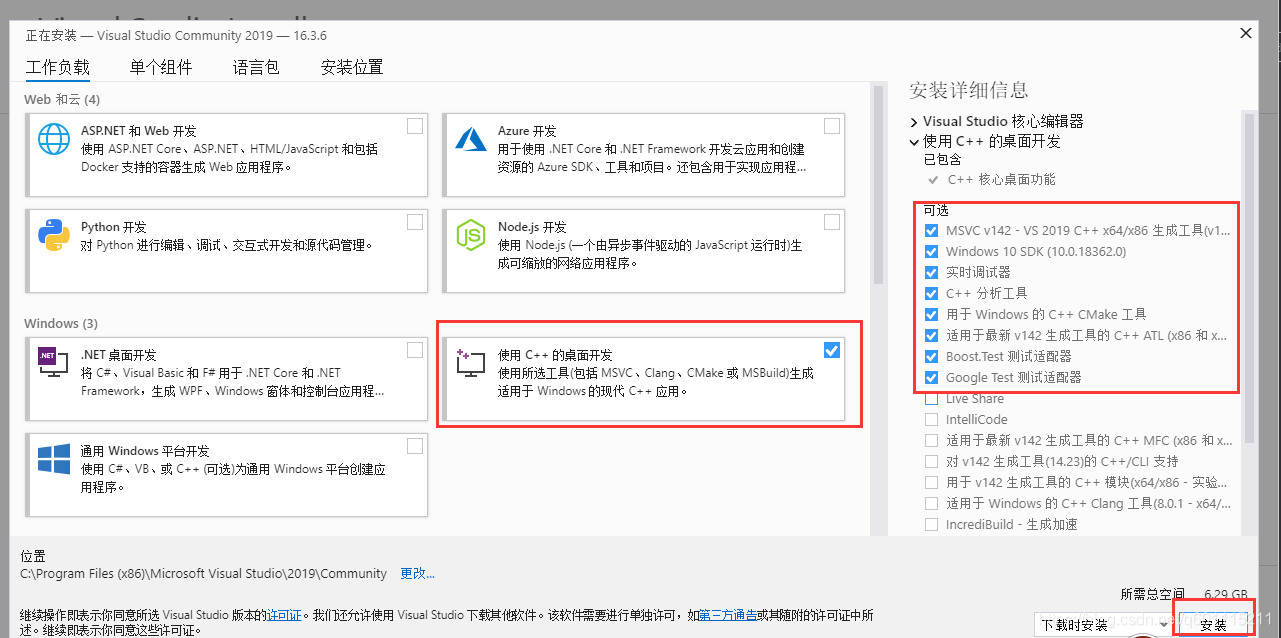This screenshot has width=1281, height=638.
Task: Expand the Visual Studio core editor node
Action: coord(914,121)
